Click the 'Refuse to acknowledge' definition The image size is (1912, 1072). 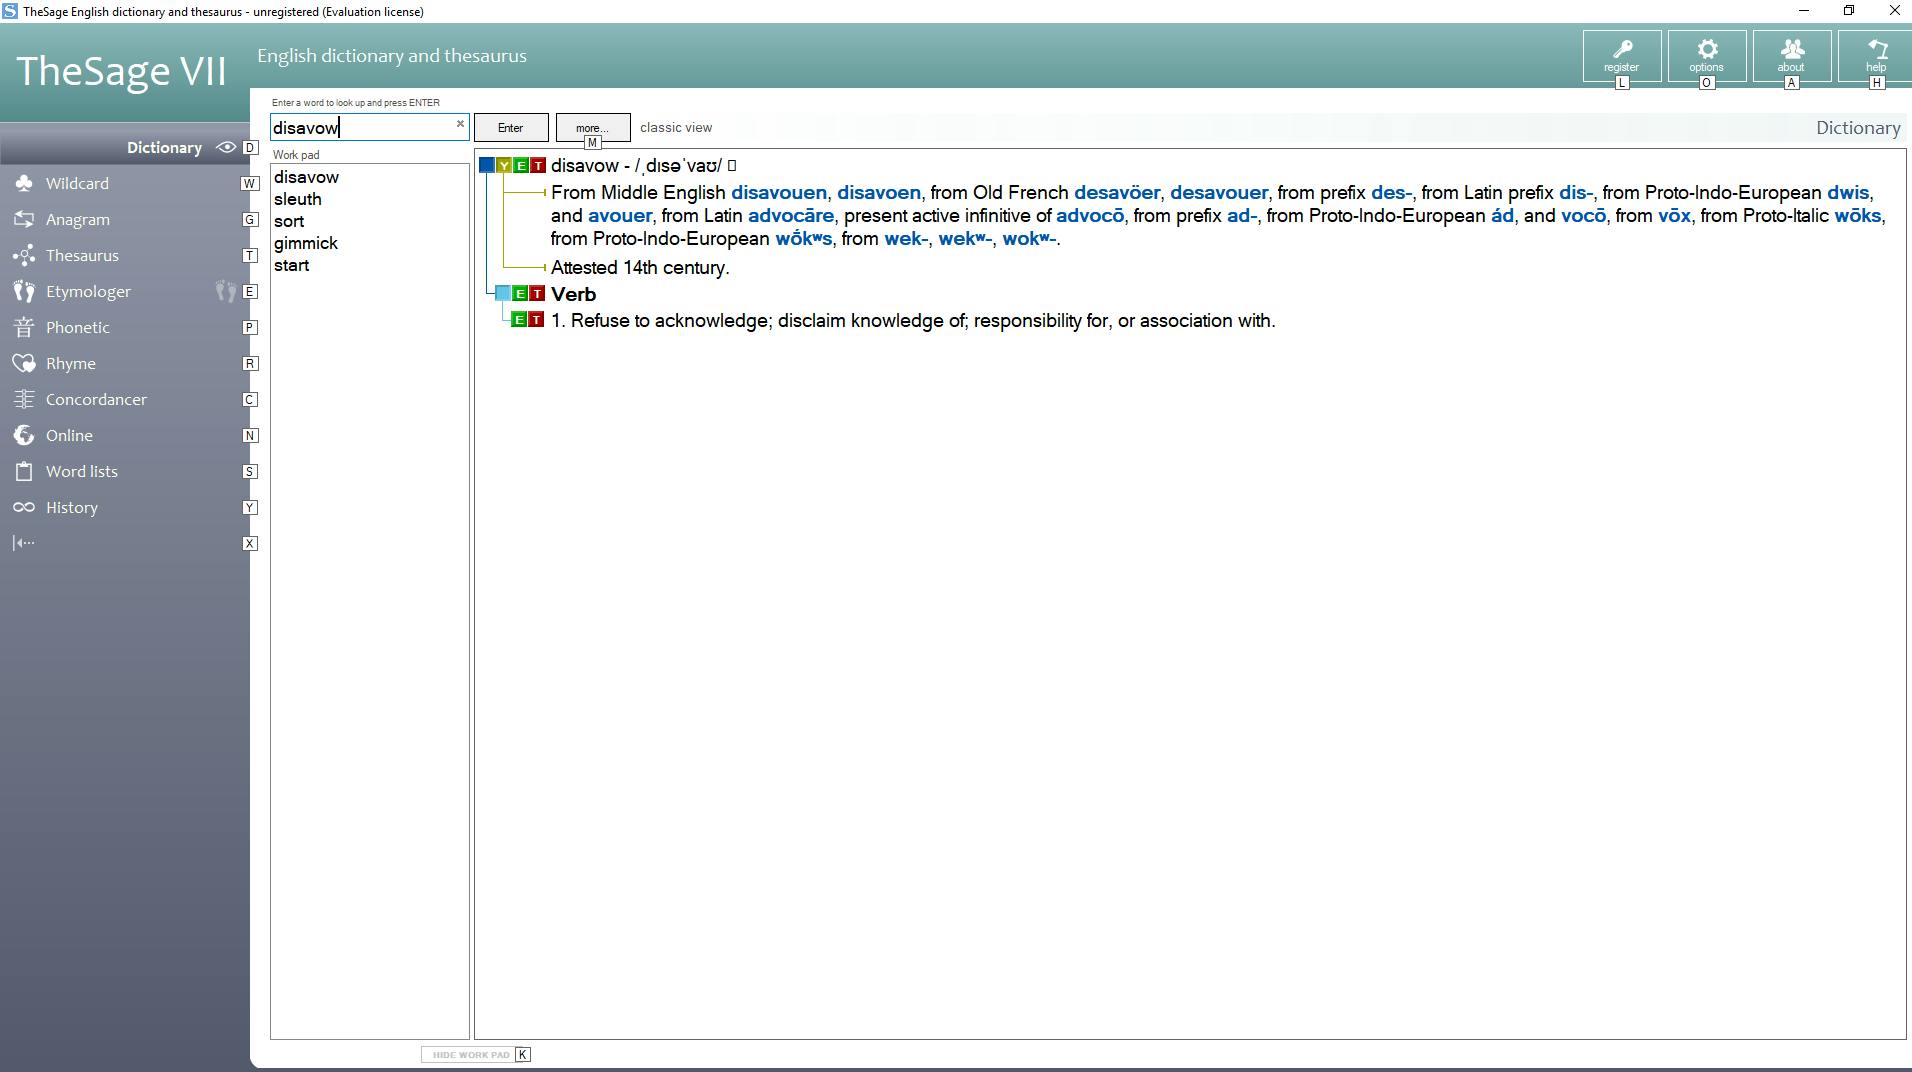913,321
